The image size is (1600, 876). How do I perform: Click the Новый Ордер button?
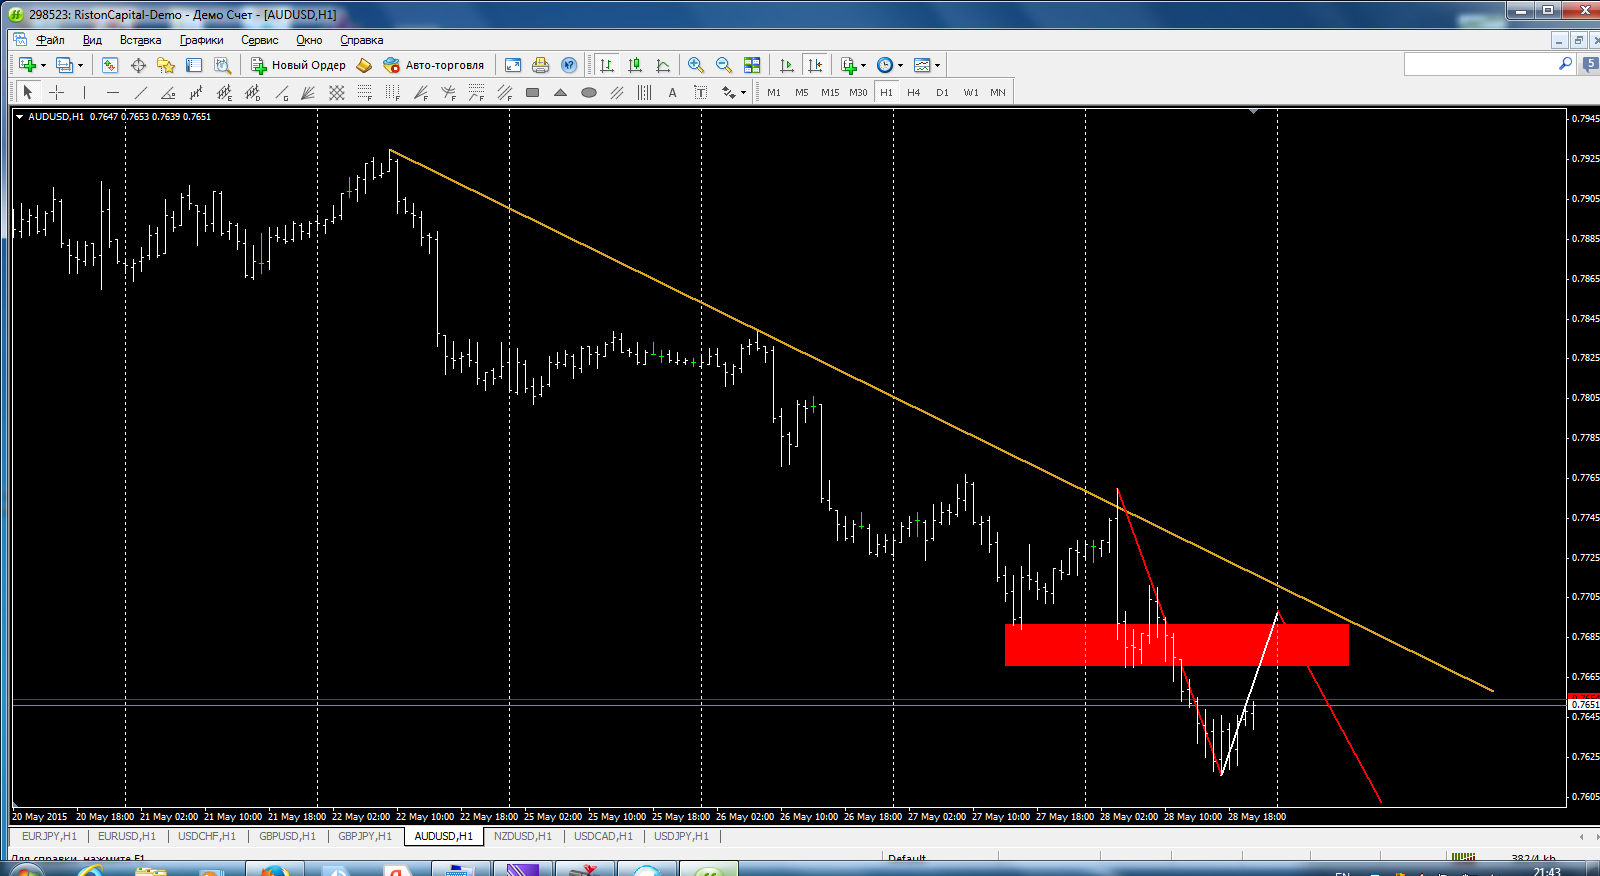298,65
